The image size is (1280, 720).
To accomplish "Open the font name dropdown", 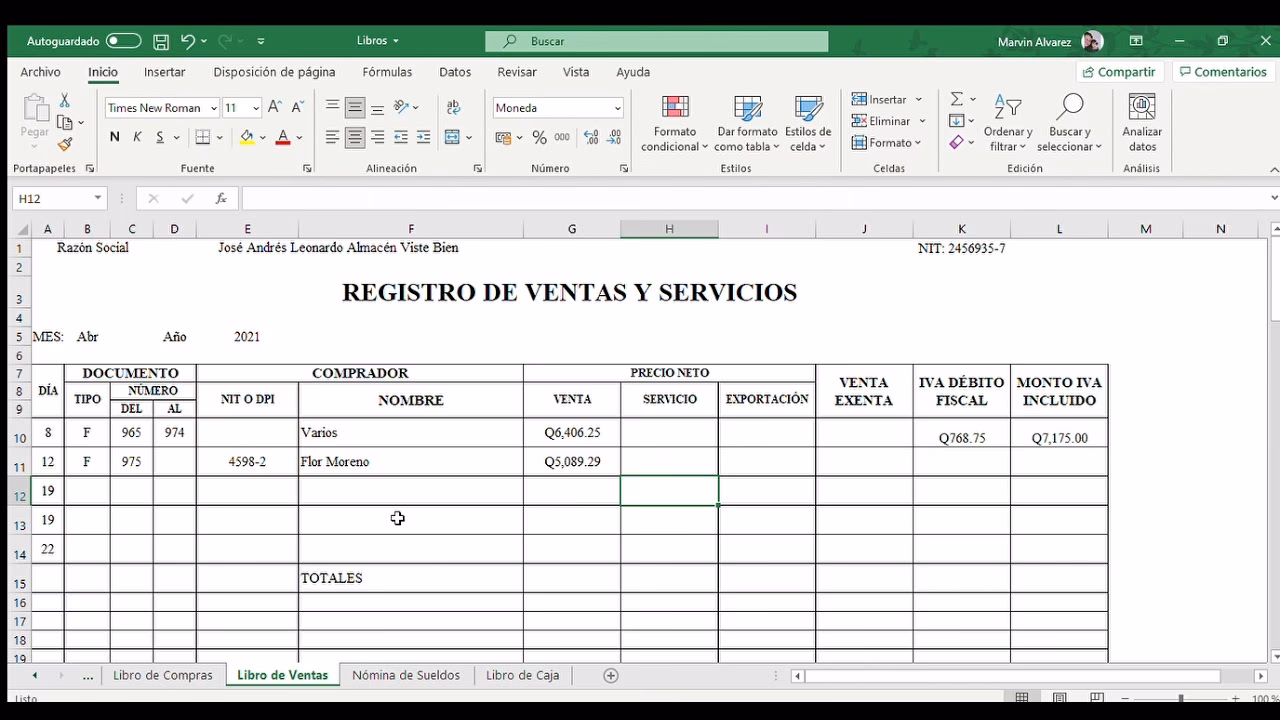I will (213, 108).
